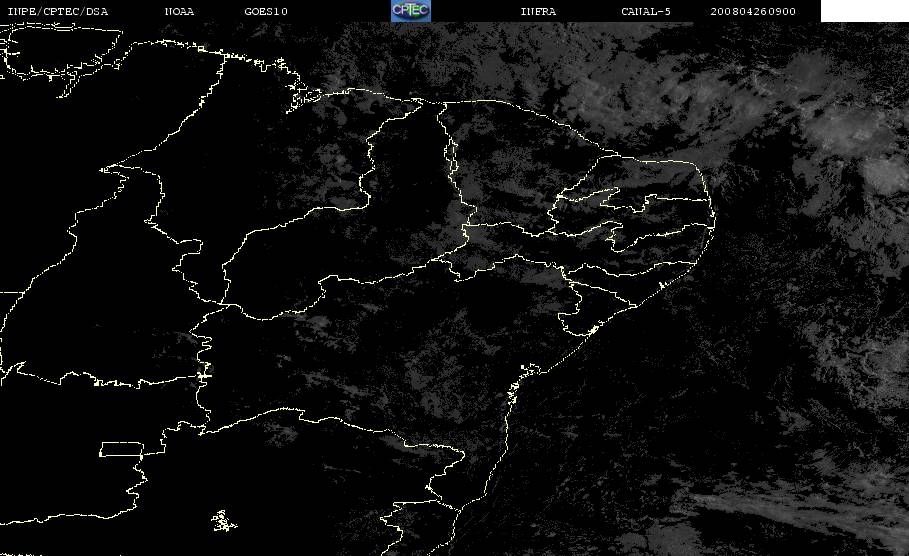This screenshot has width=909, height=556.
Task: Click the small island cluster outline at bottom
Action: click(223, 521)
